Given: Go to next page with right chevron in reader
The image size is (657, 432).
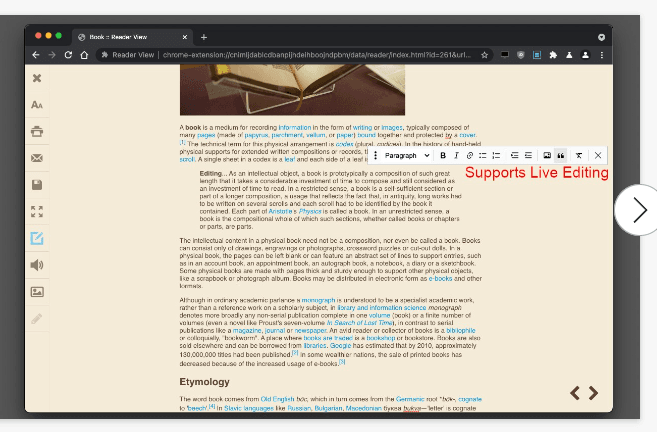Looking at the screenshot, I should point(593,393).
